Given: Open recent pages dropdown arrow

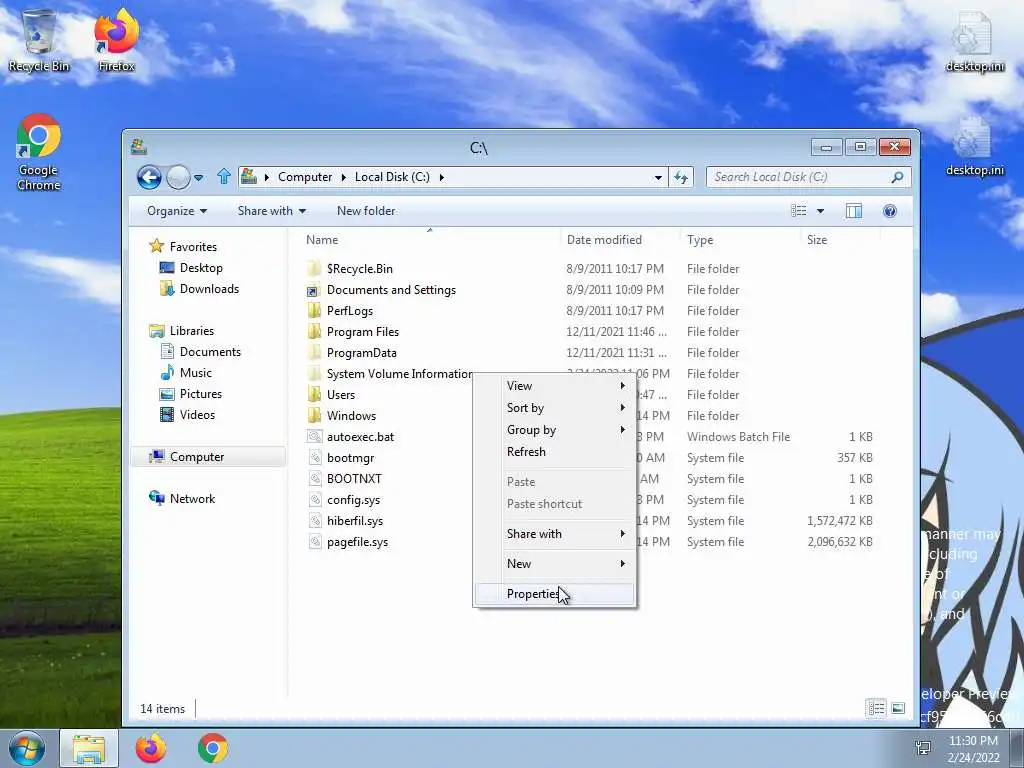Looking at the screenshot, I should [199, 178].
